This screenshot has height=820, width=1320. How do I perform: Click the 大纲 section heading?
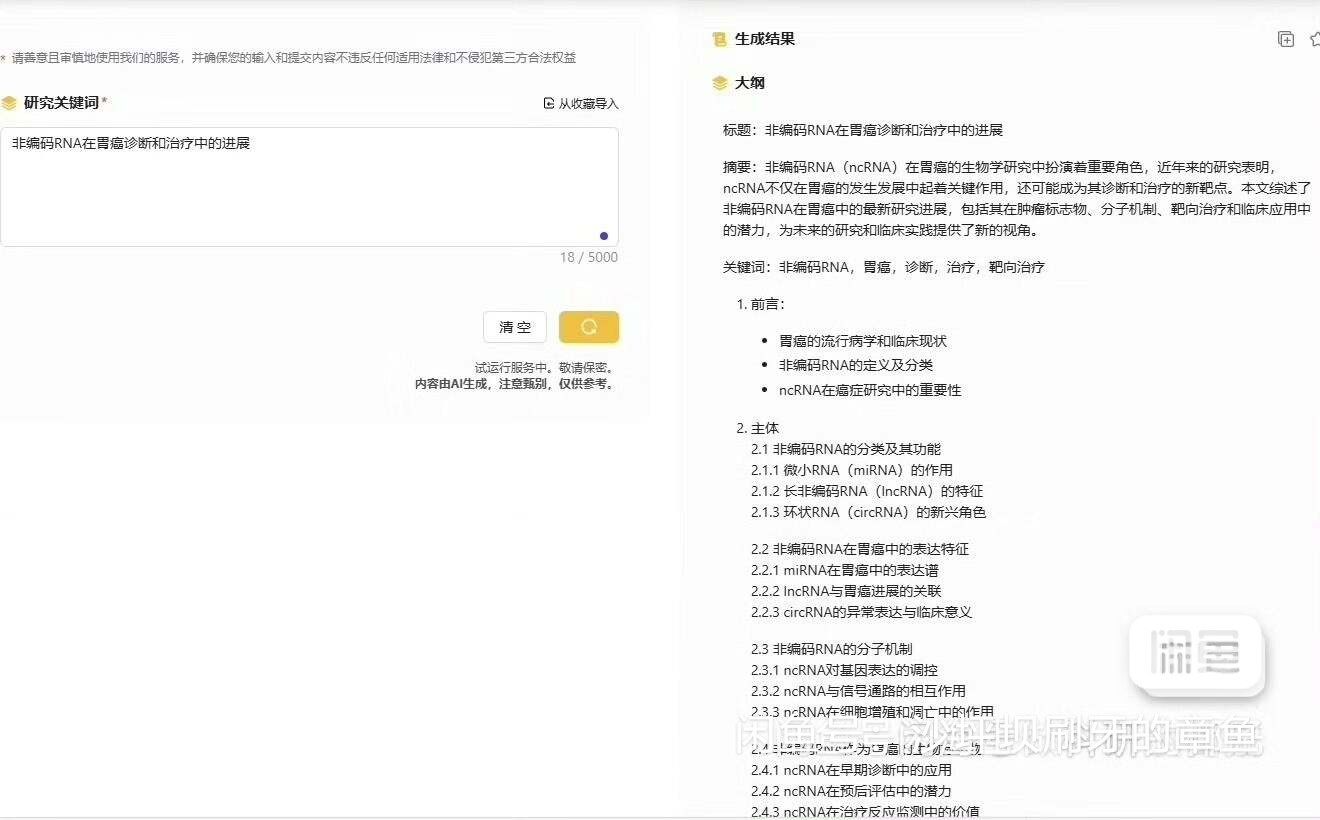click(x=750, y=83)
